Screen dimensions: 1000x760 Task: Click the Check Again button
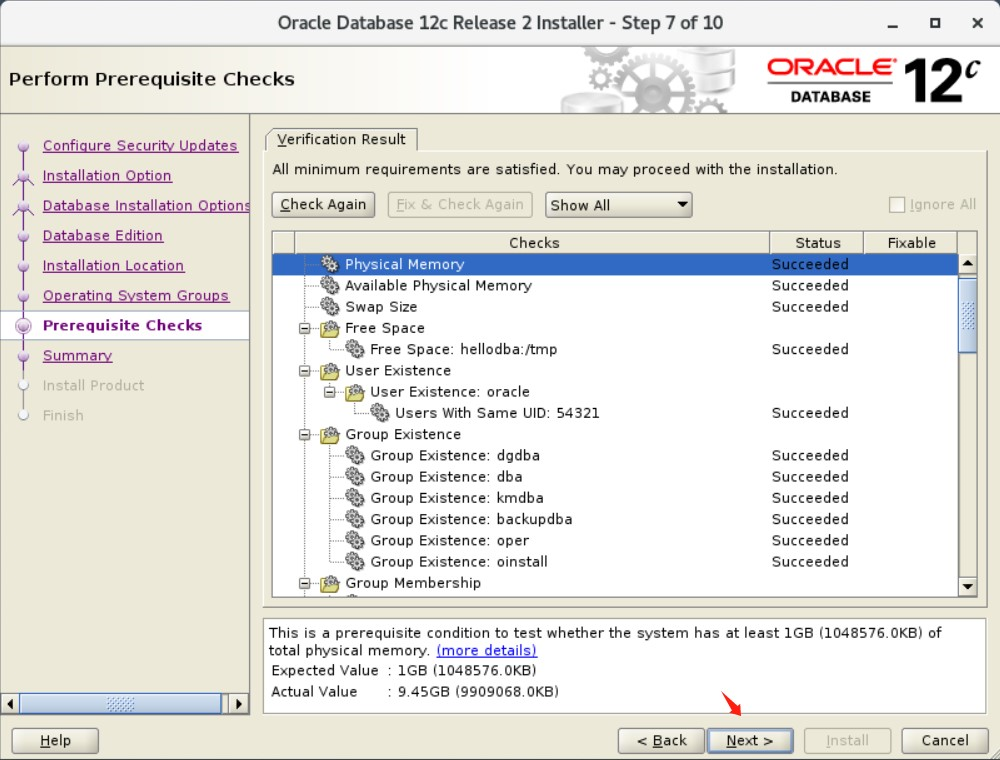pos(323,205)
